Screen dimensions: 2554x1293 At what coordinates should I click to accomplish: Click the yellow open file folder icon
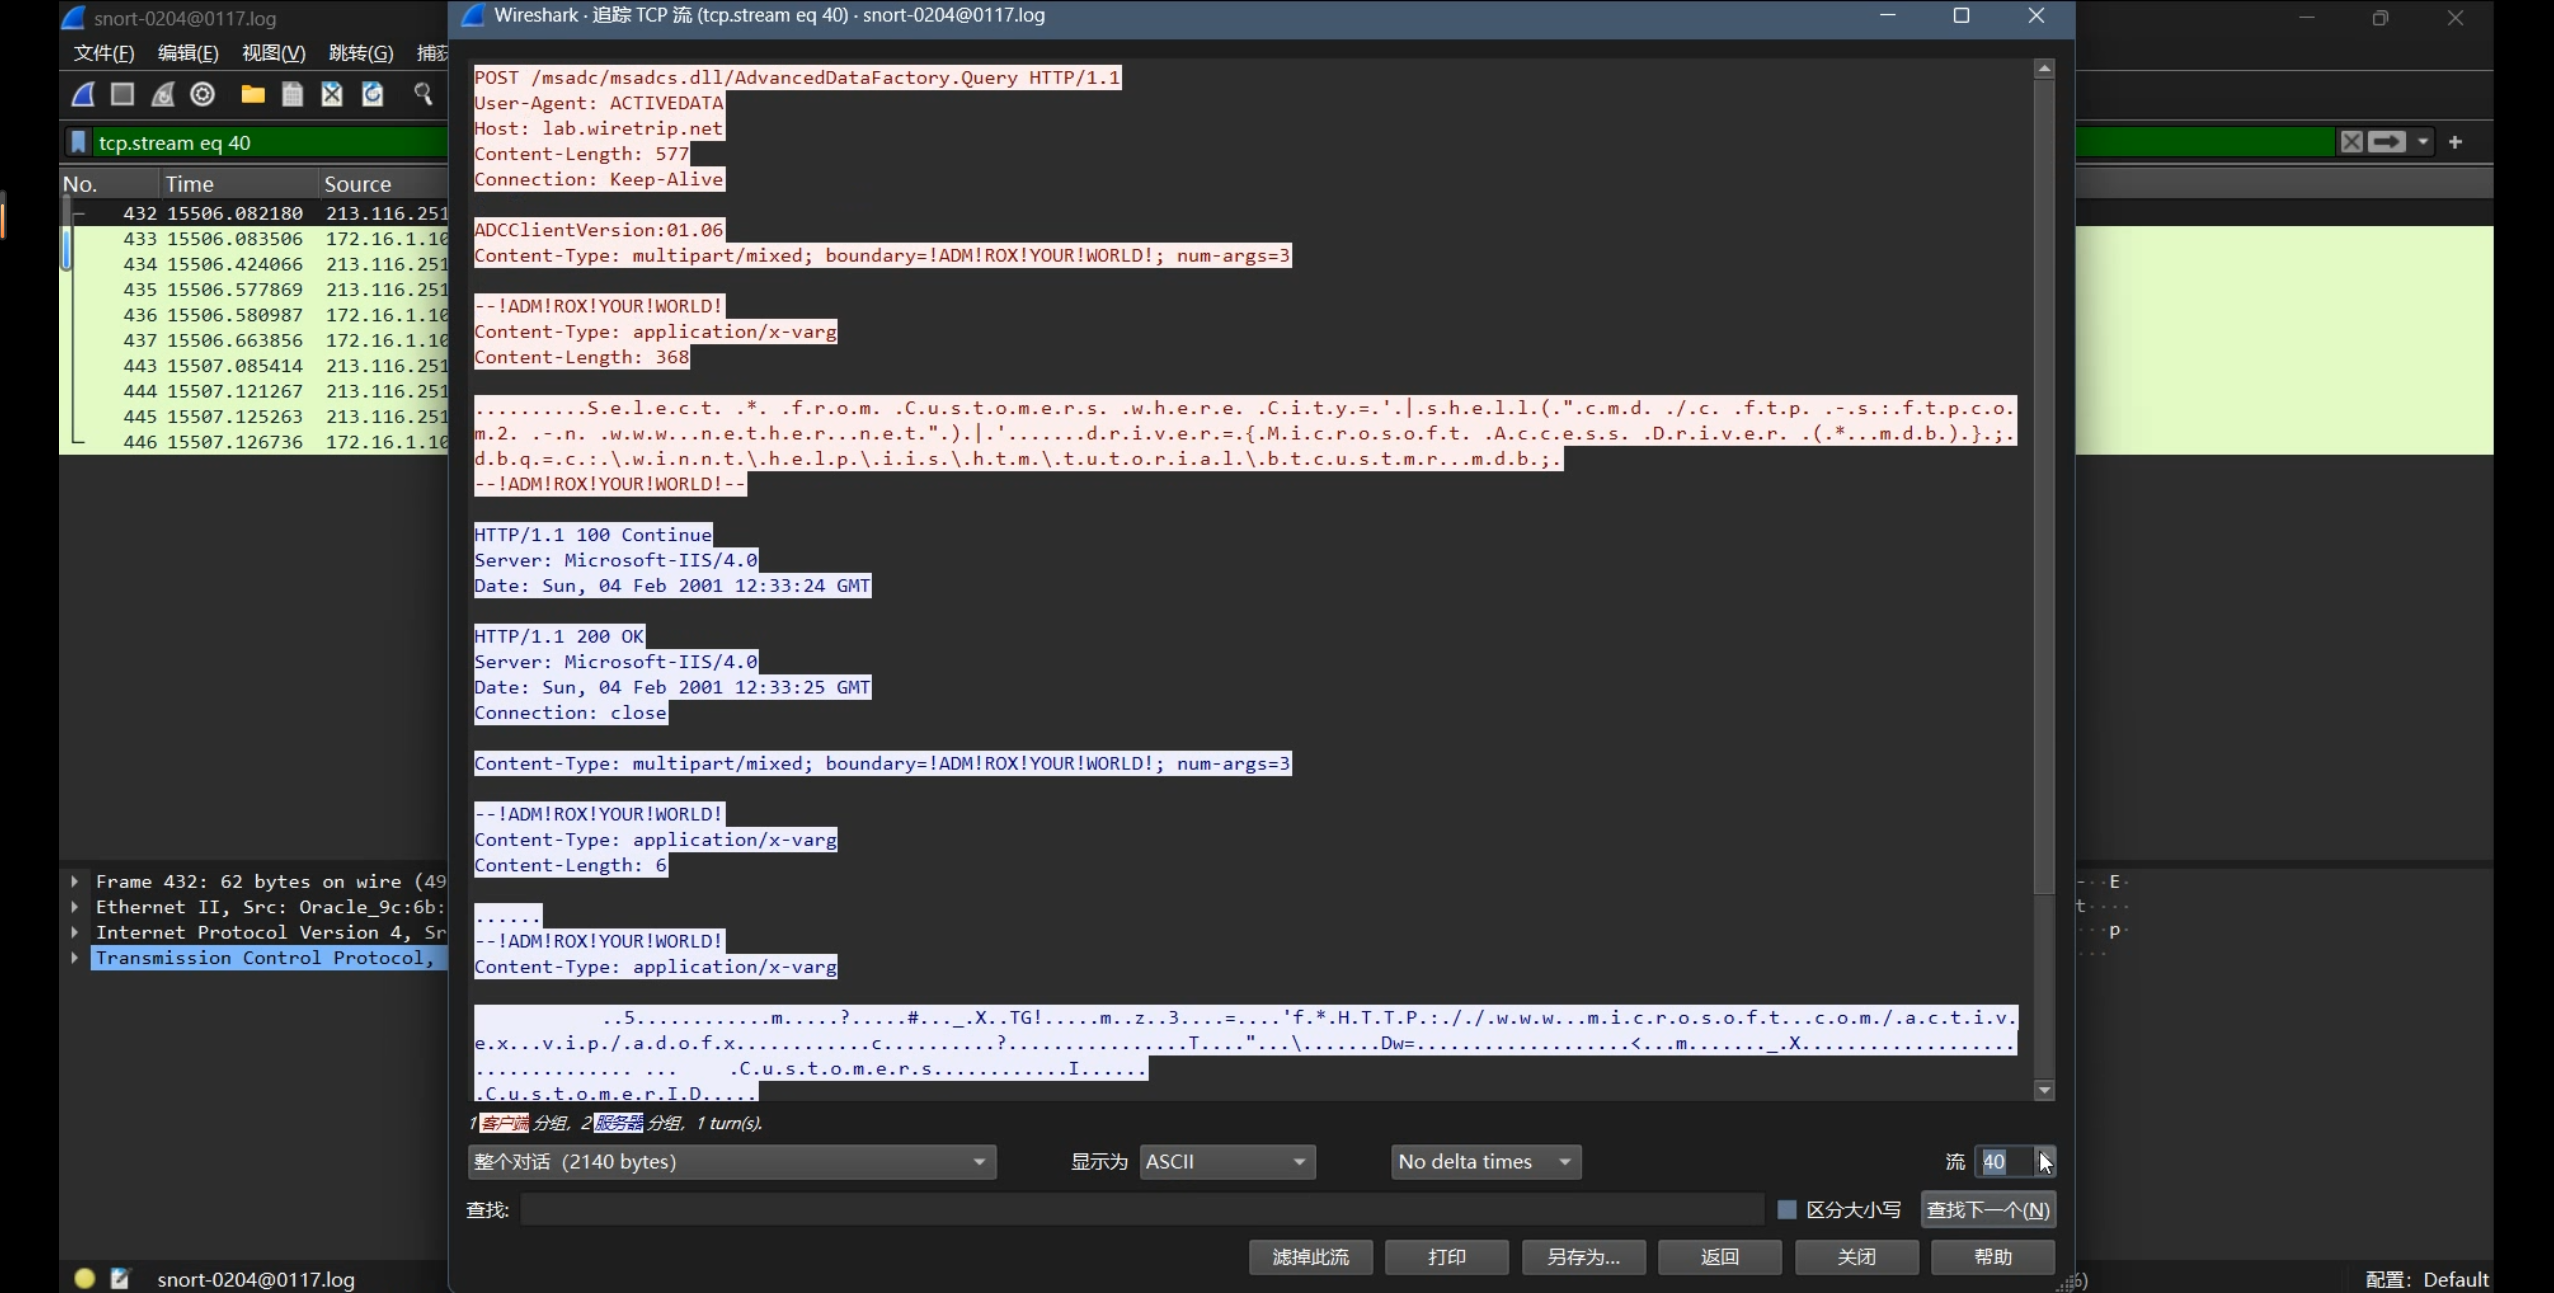[x=252, y=94]
